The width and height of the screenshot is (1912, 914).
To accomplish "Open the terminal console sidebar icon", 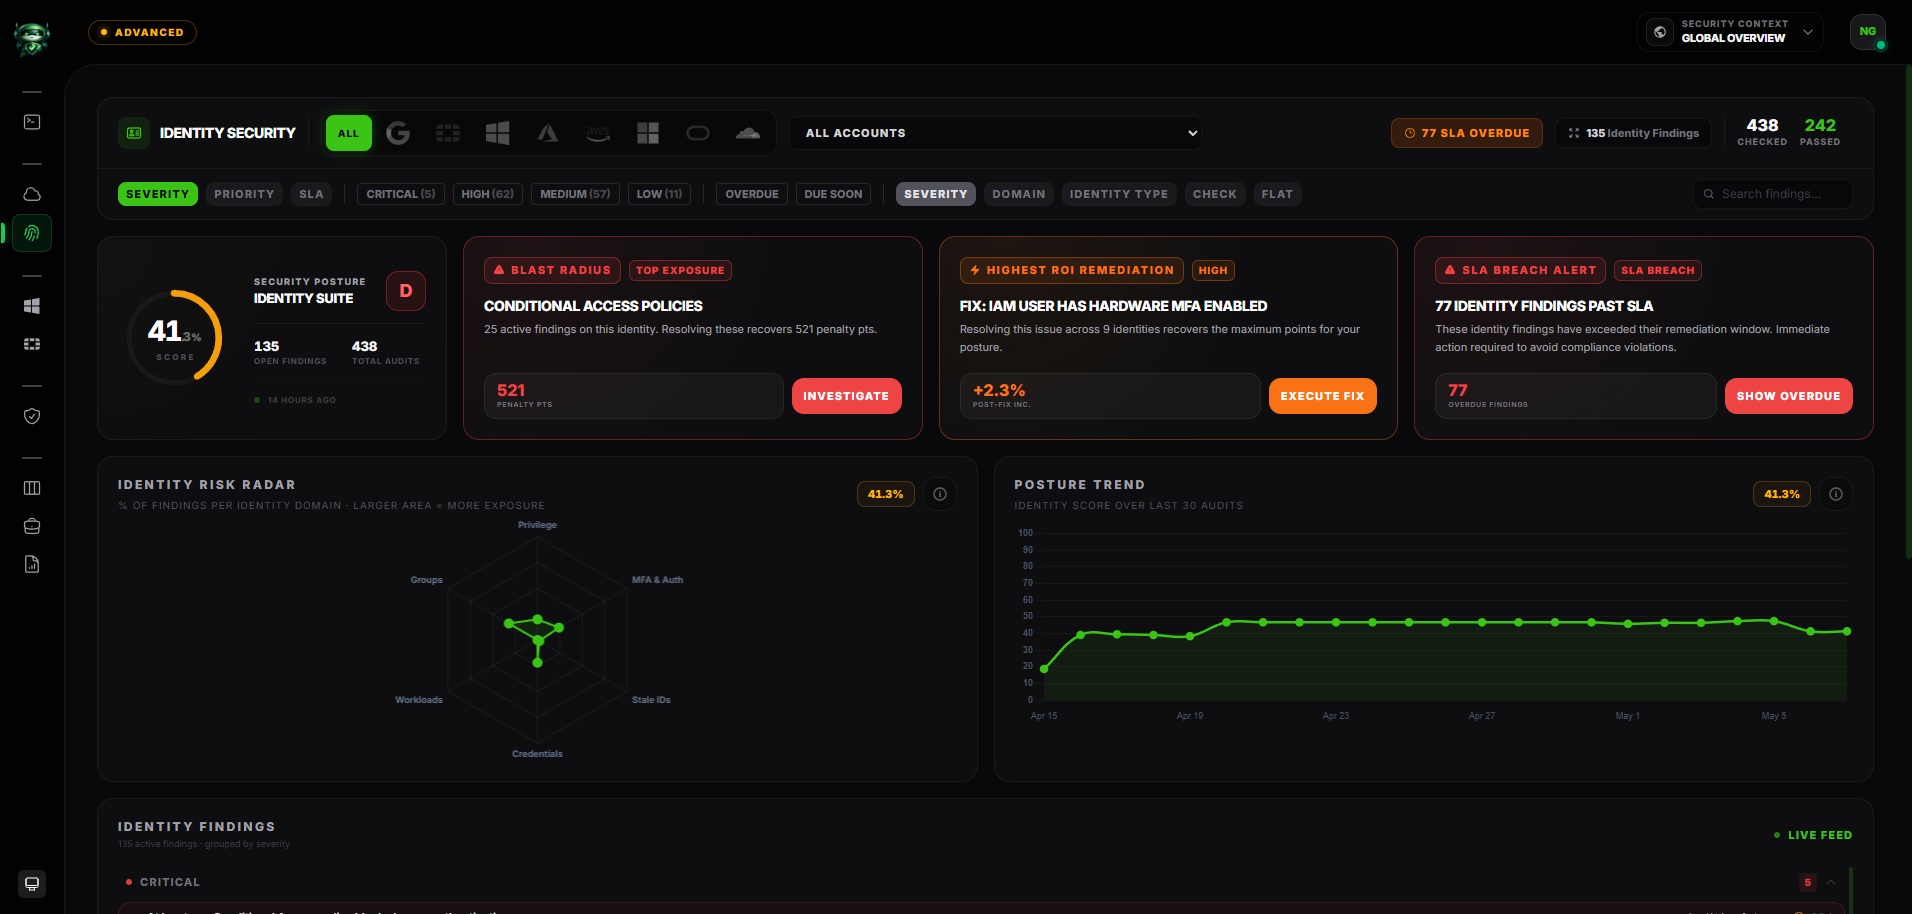I will click(x=32, y=122).
